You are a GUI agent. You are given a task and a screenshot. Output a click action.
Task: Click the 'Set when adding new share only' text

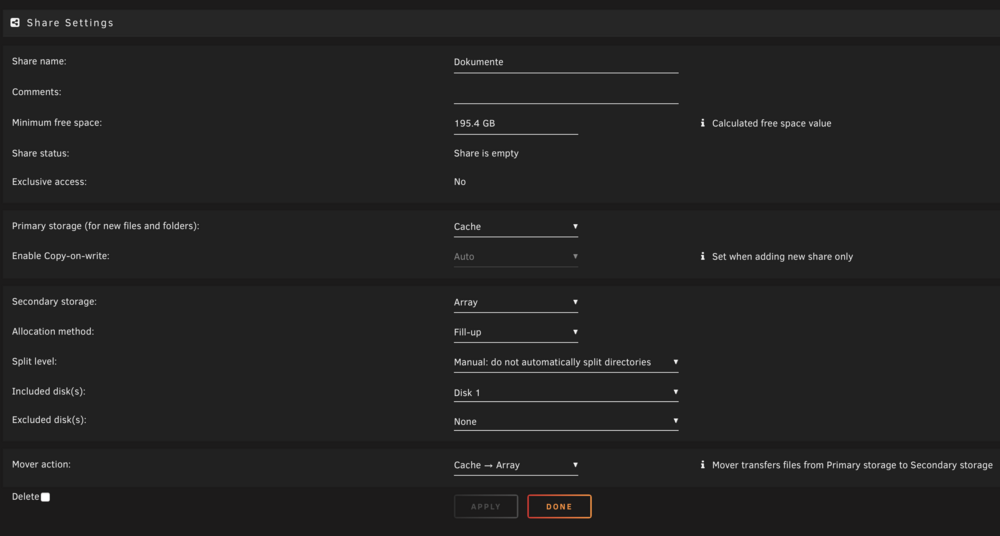tap(783, 257)
